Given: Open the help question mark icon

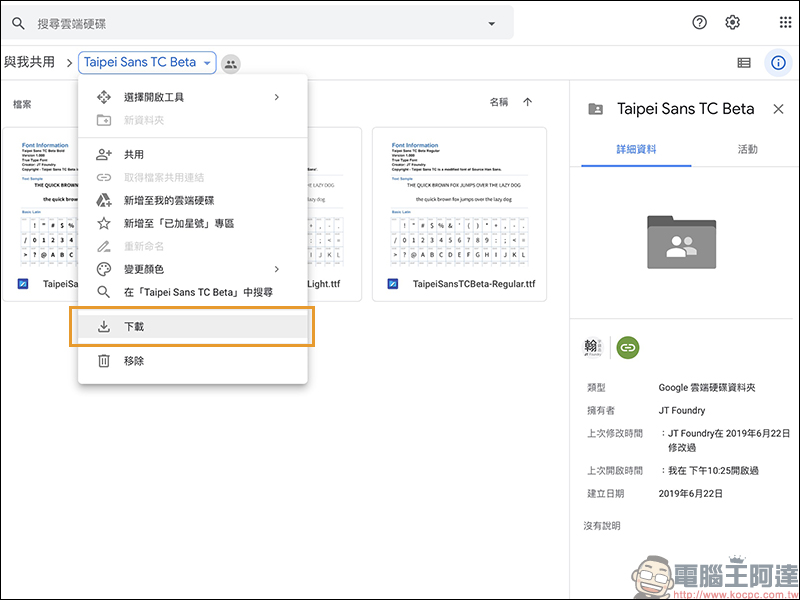Looking at the screenshot, I should click(x=699, y=22).
